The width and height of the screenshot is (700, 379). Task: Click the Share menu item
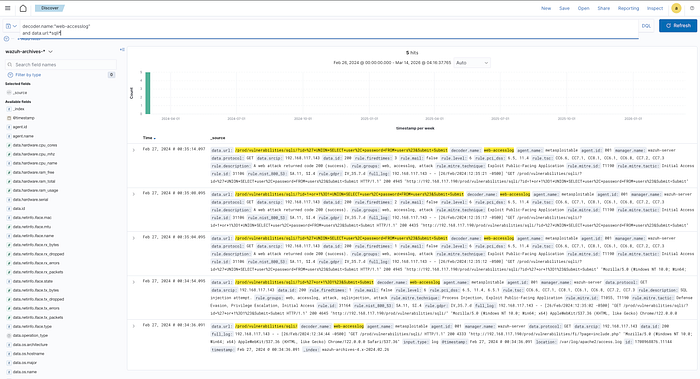[604, 8]
